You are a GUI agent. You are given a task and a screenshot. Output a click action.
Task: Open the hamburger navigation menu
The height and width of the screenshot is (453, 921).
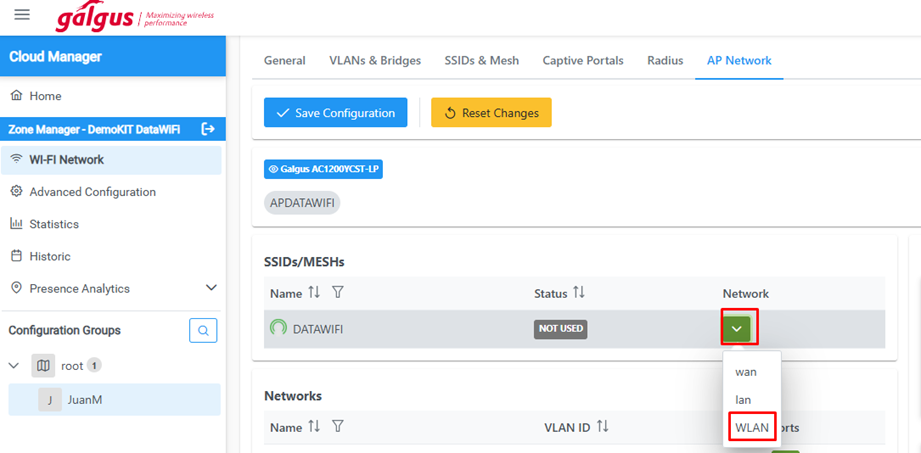click(x=22, y=15)
